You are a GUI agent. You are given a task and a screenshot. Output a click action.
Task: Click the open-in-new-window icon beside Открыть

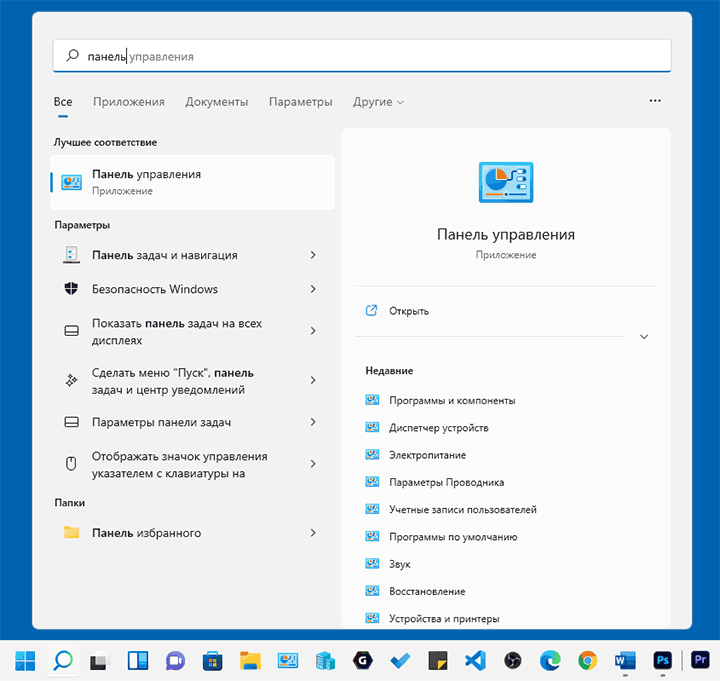[x=371, y=311]
